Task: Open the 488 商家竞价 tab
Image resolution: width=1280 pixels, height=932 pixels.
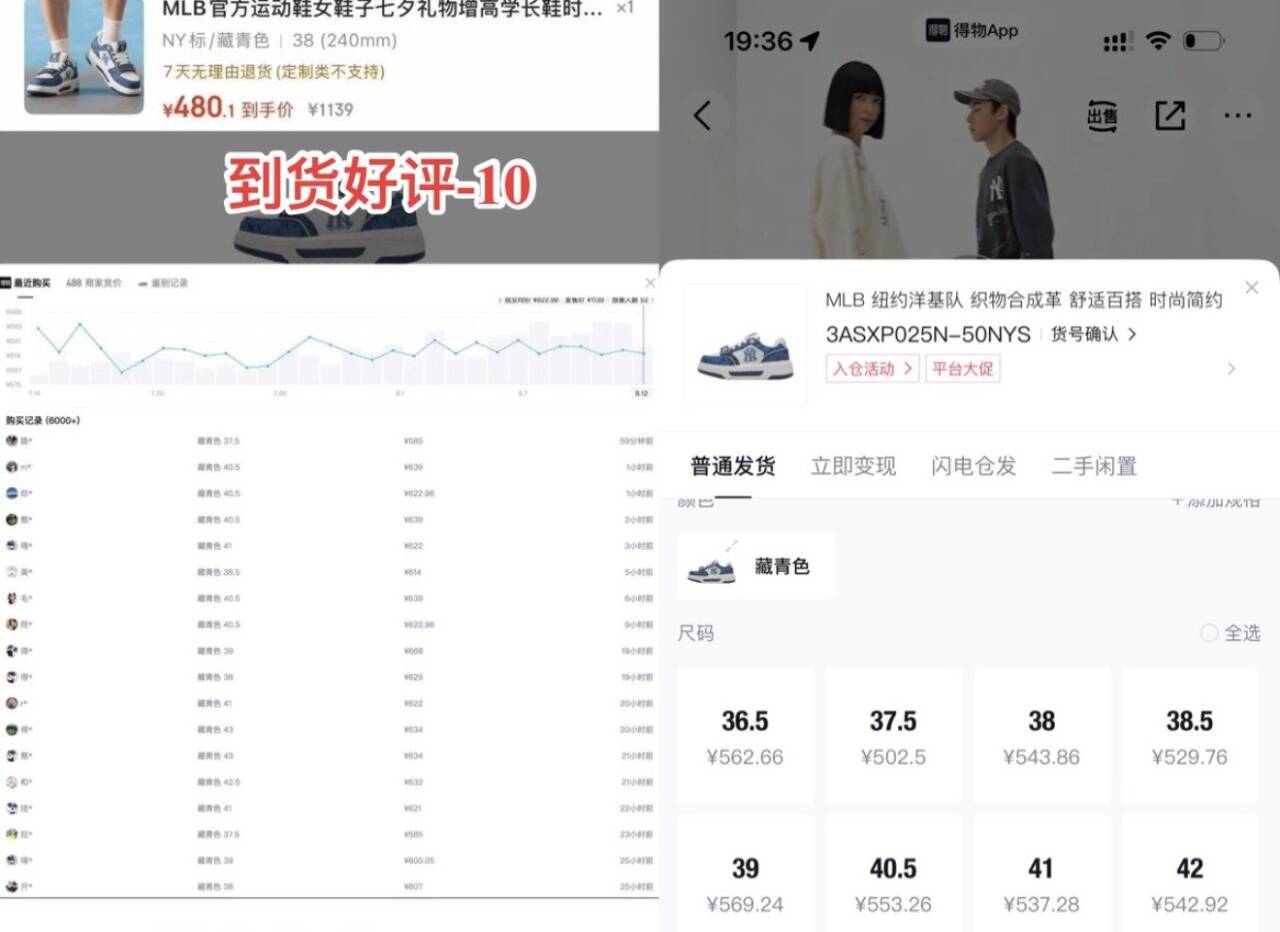Action: point(93,283)
